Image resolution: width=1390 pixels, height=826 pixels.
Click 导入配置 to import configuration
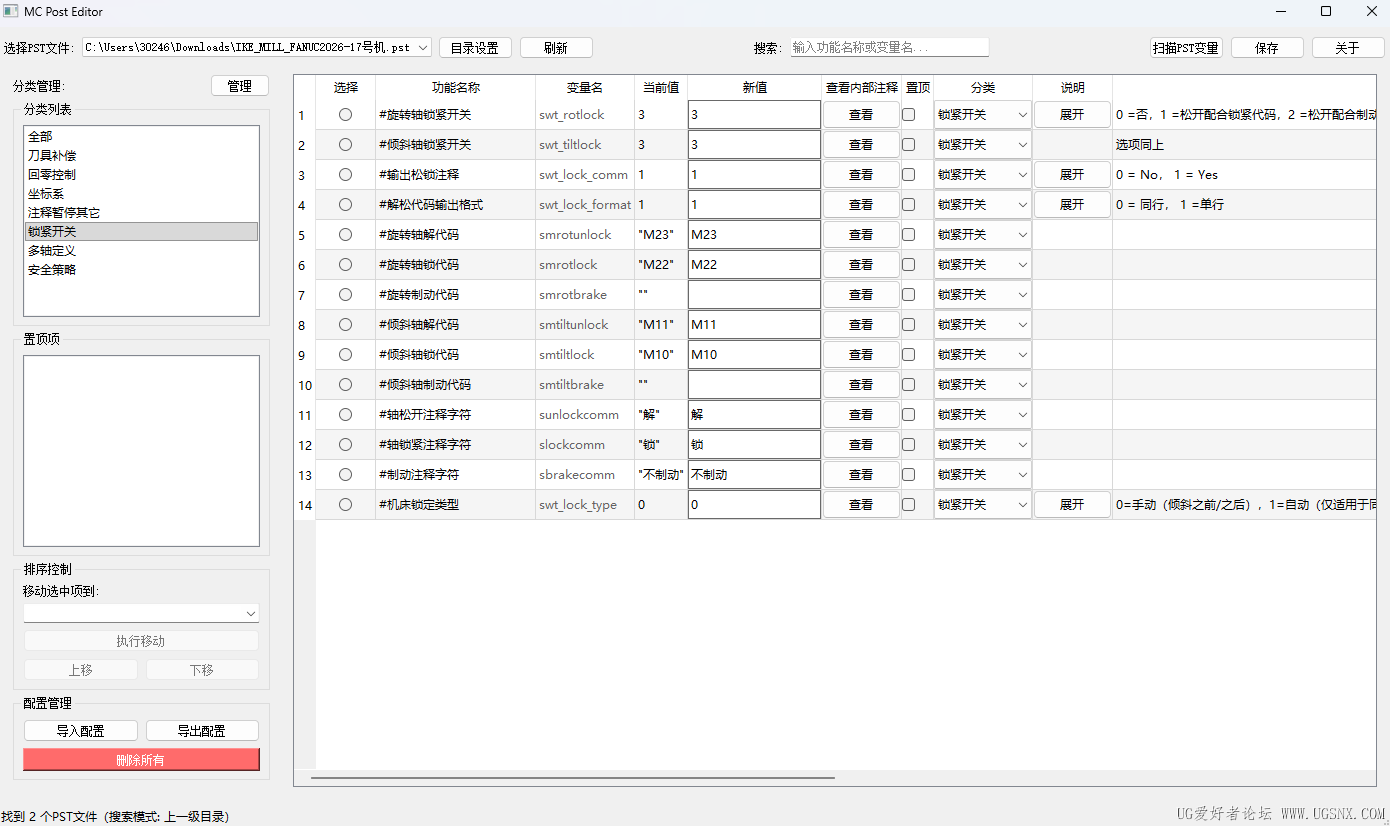click(80, 730)
